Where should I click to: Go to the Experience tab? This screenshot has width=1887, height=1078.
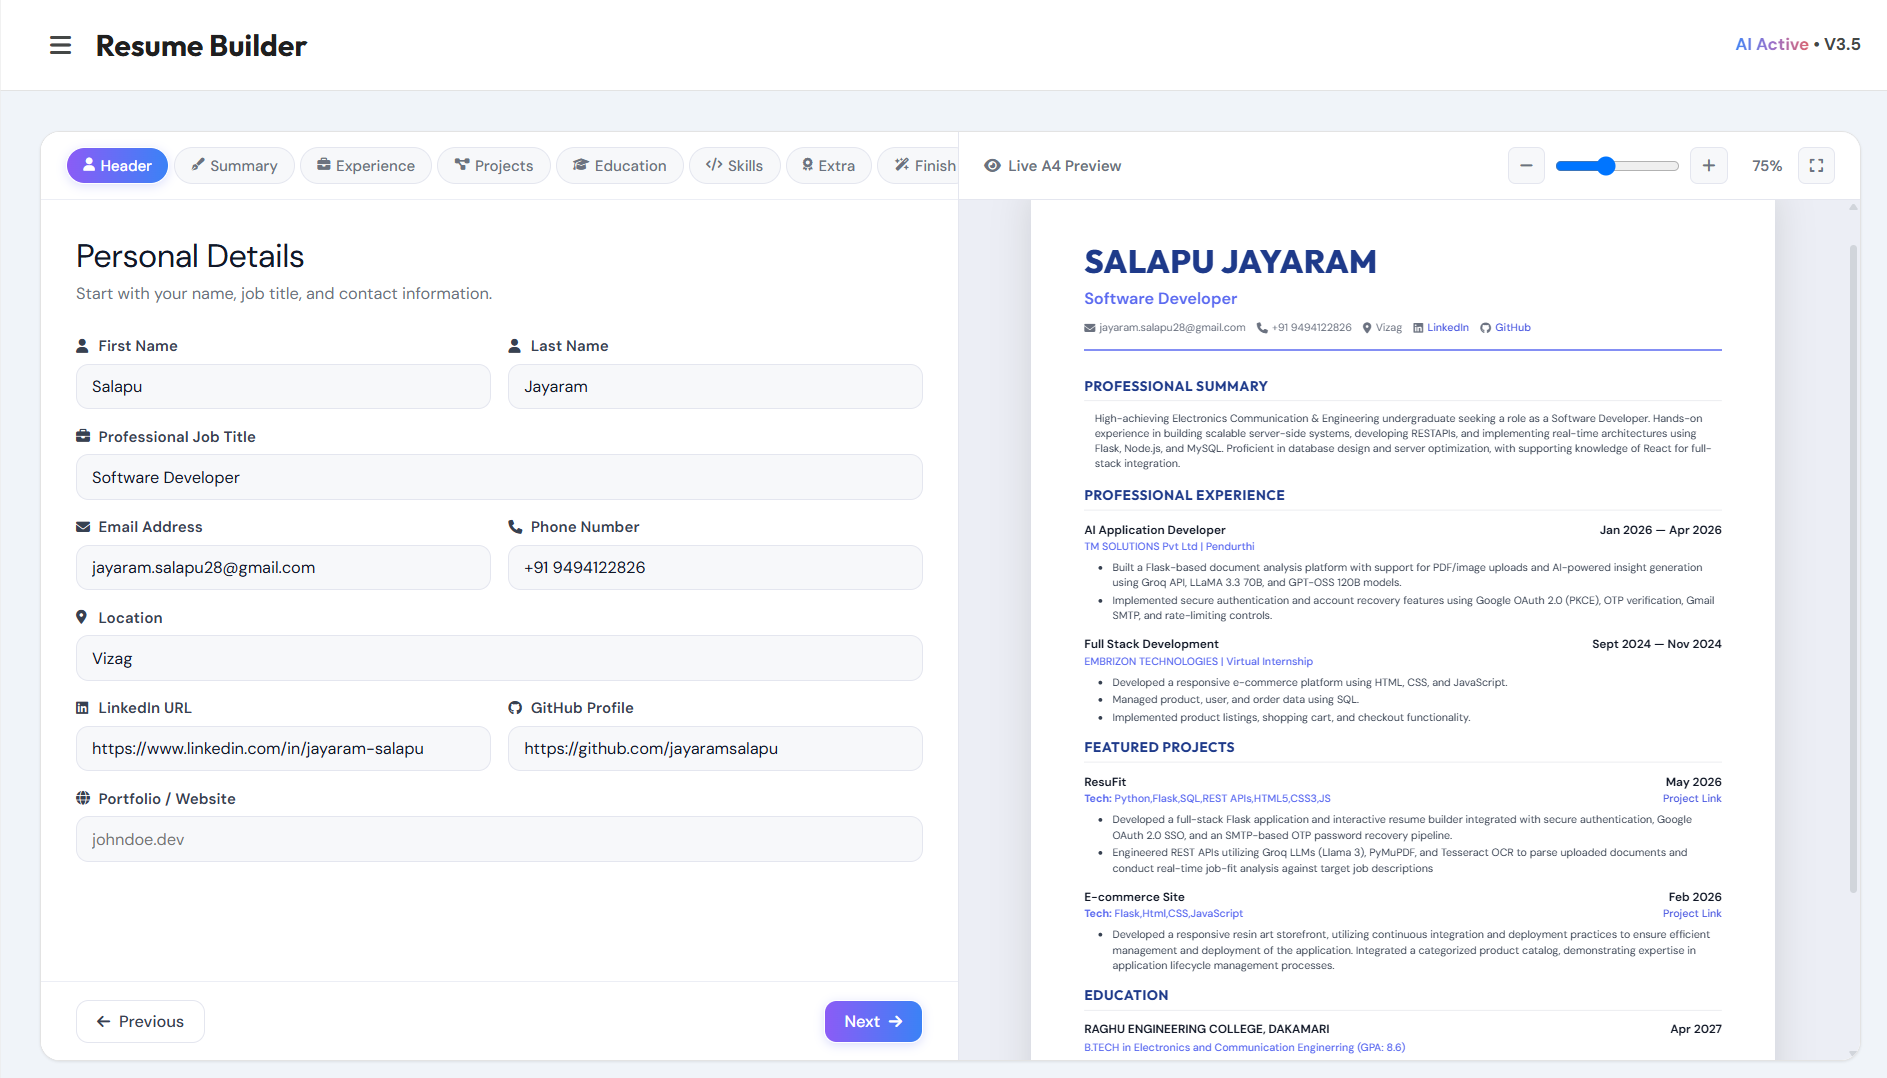point(366,166)
